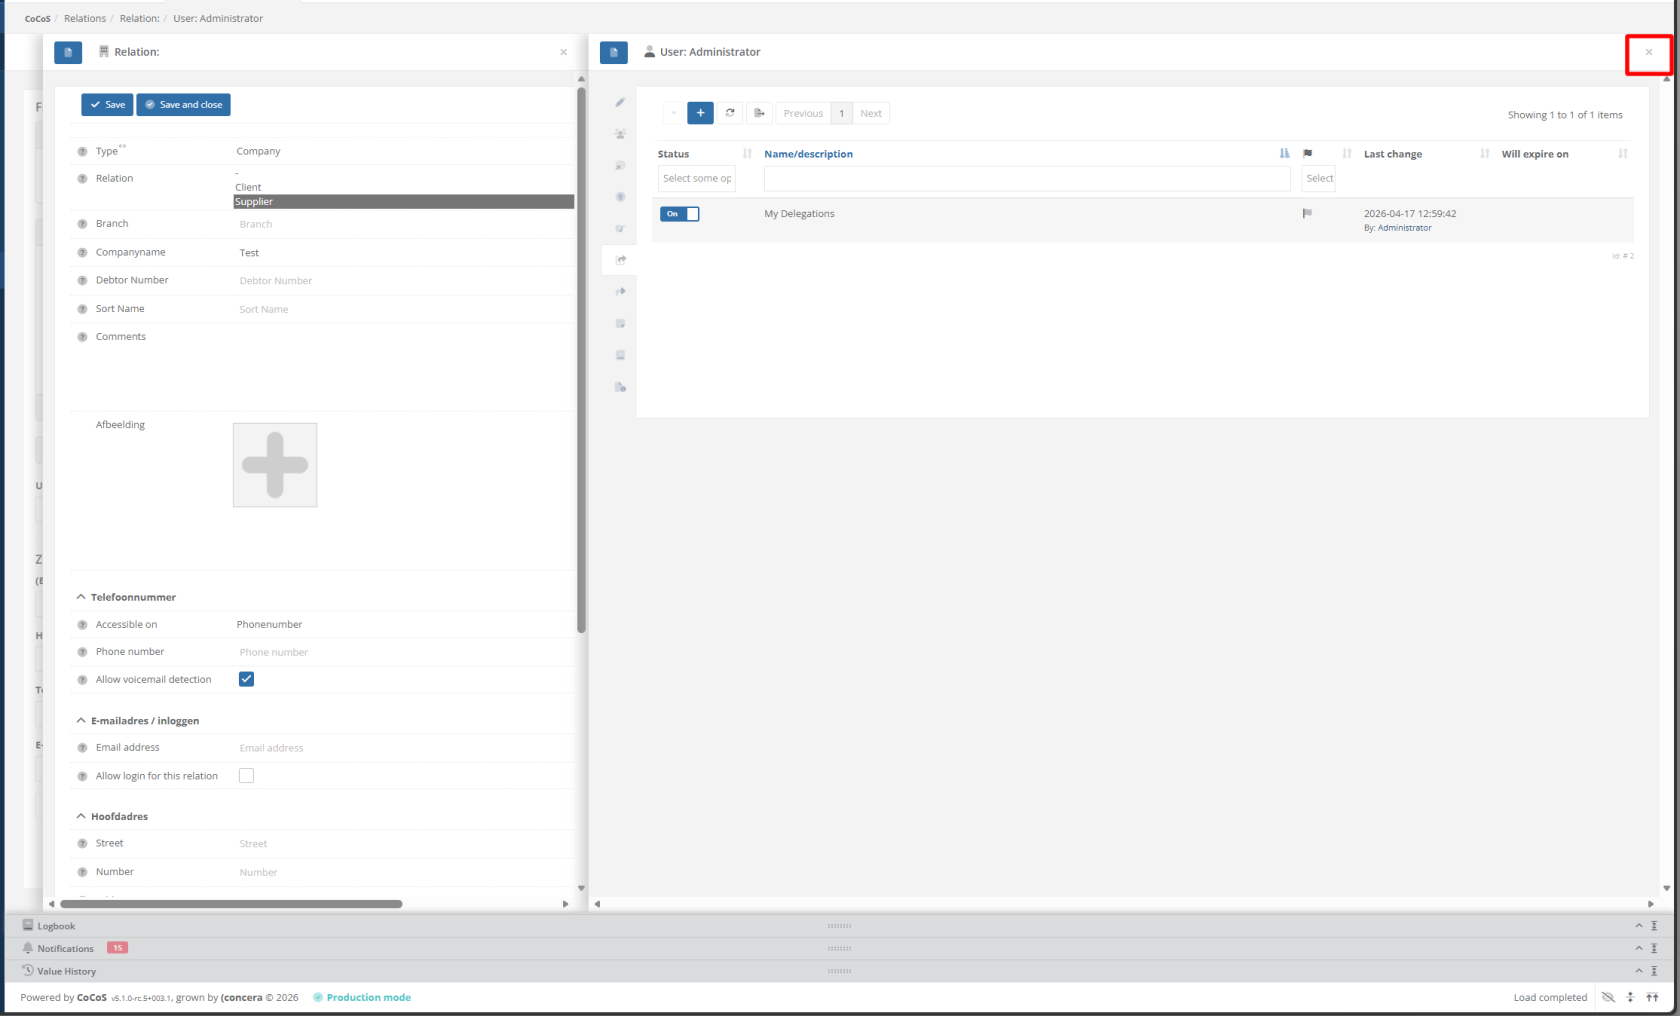Click the collapse-all vertical arrows status icon
The image size is (1680, 1016).
coord(1630,997)
